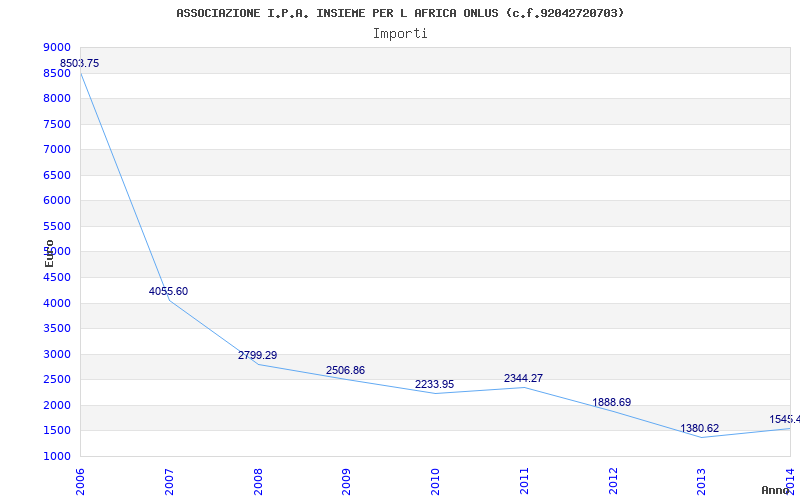Click the data label 1380.62

[699, 428]
